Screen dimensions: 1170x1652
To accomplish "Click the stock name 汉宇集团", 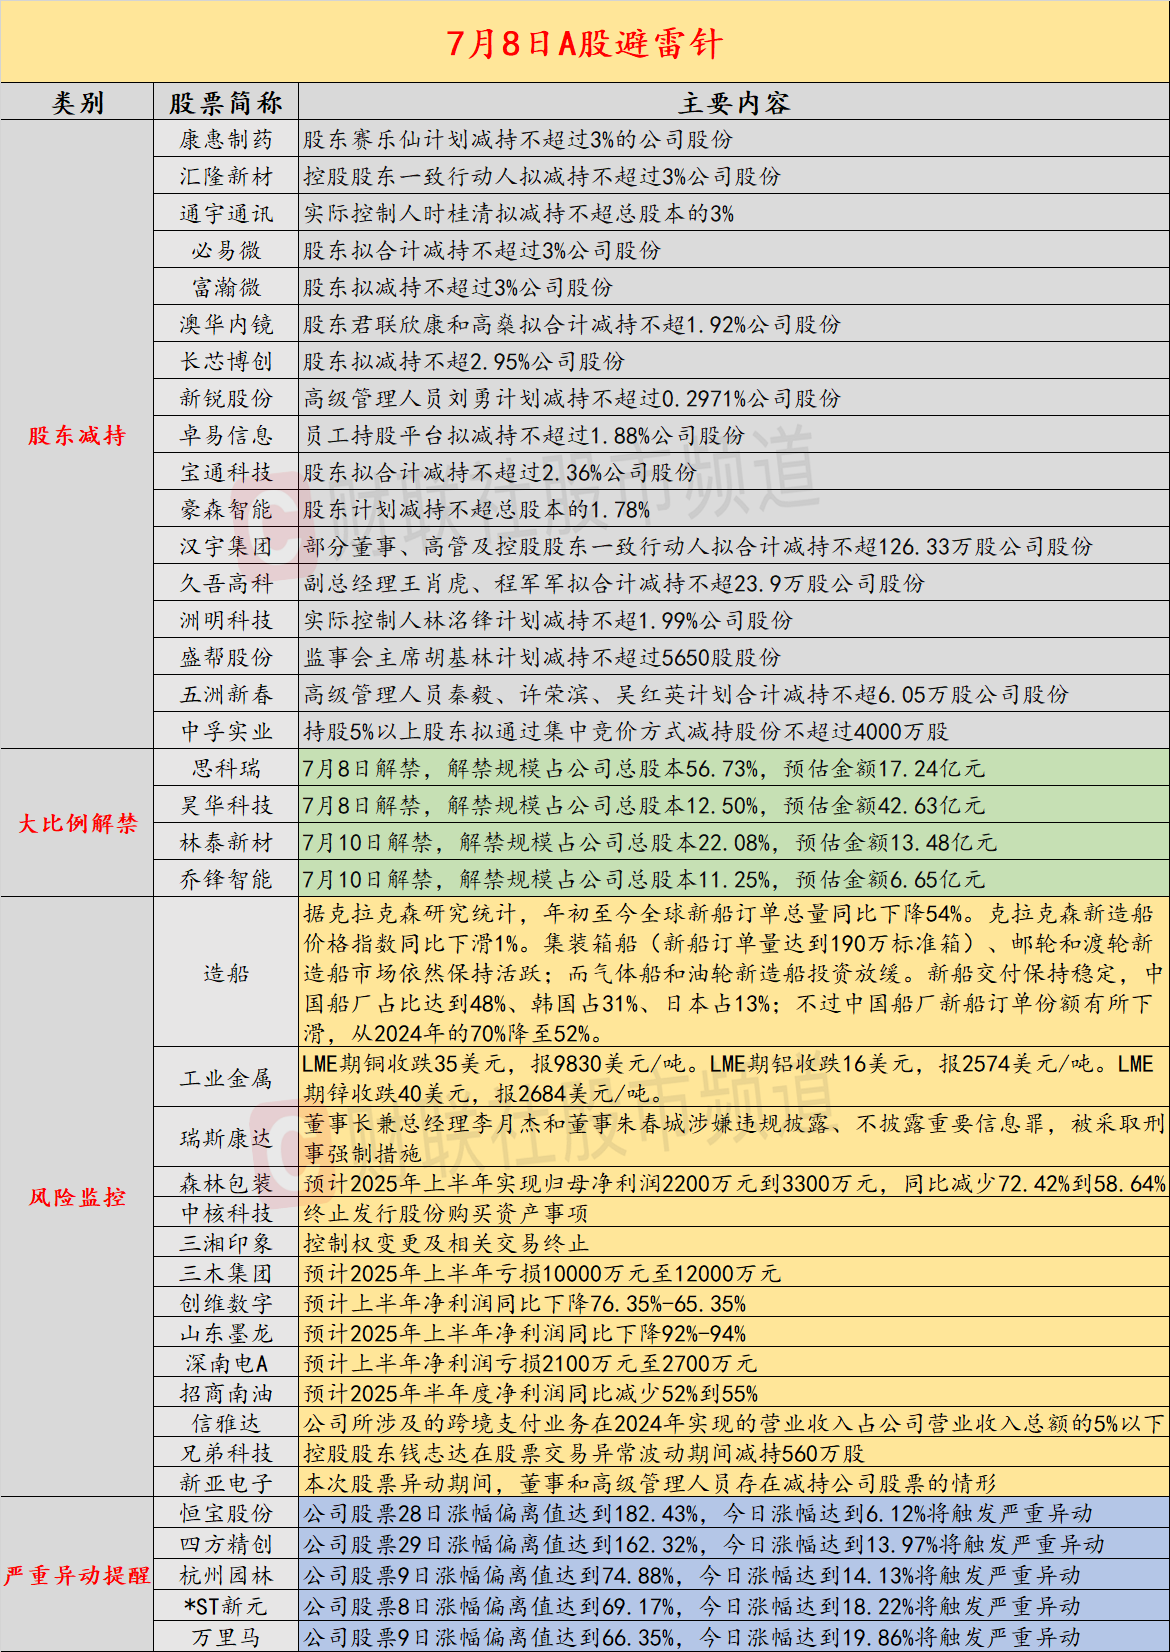I will click(x=226, y=547).
